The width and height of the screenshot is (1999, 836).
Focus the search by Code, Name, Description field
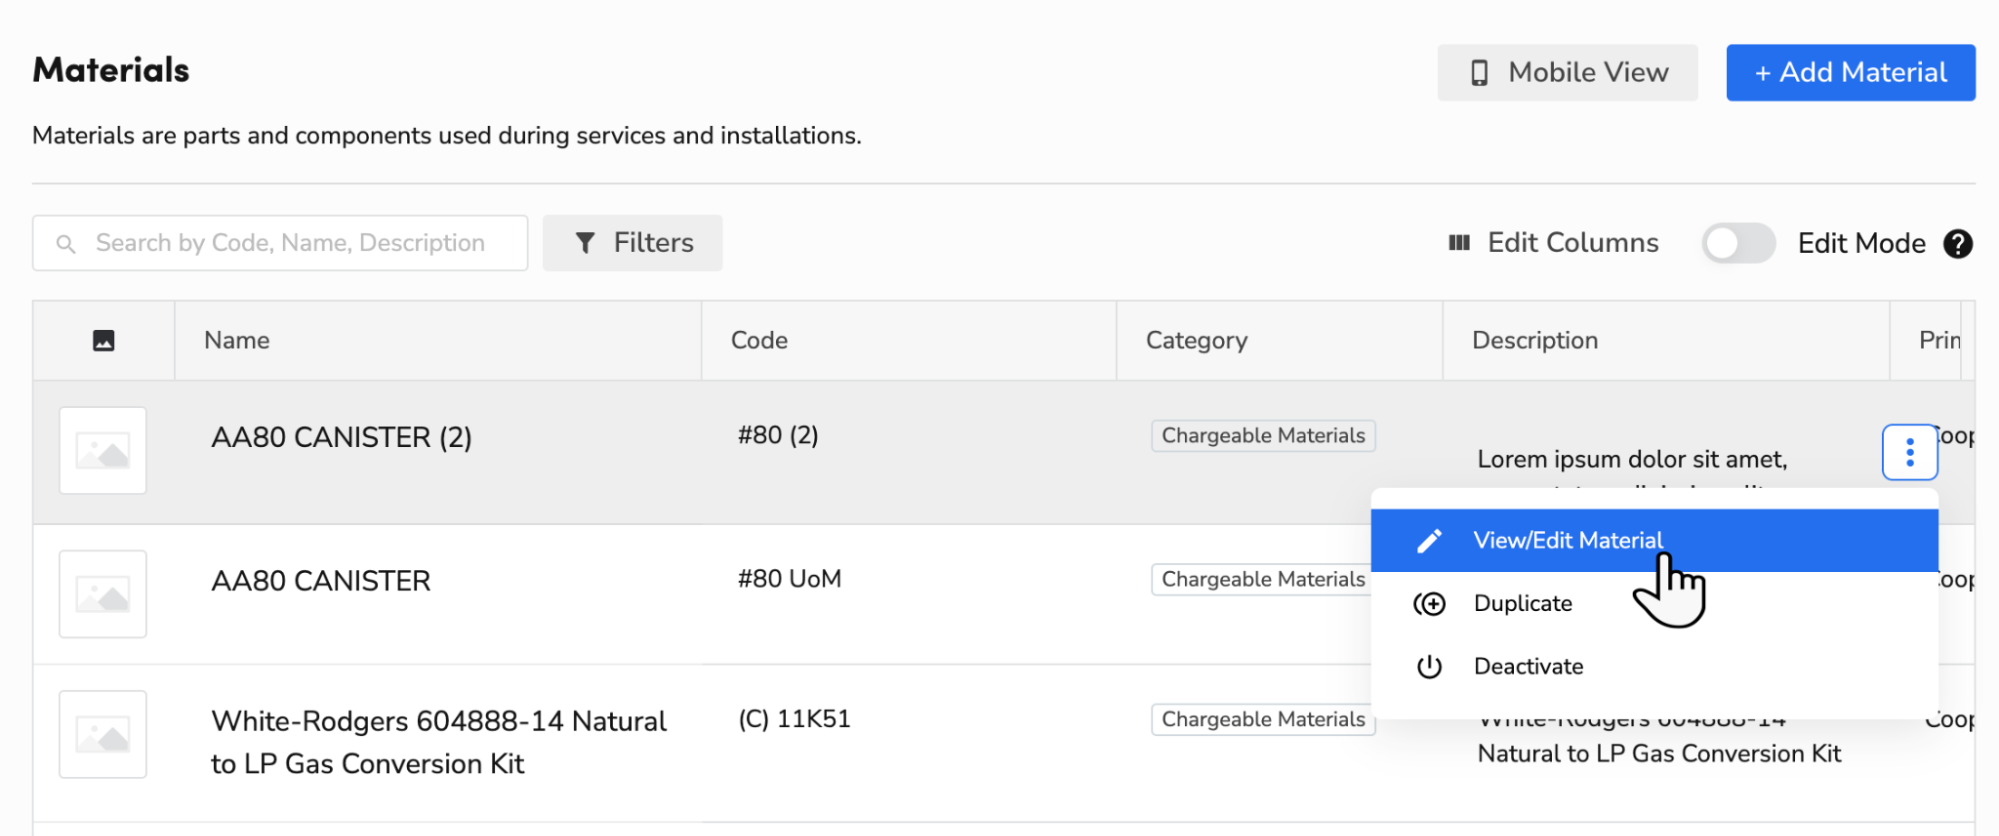pos(290,243)
